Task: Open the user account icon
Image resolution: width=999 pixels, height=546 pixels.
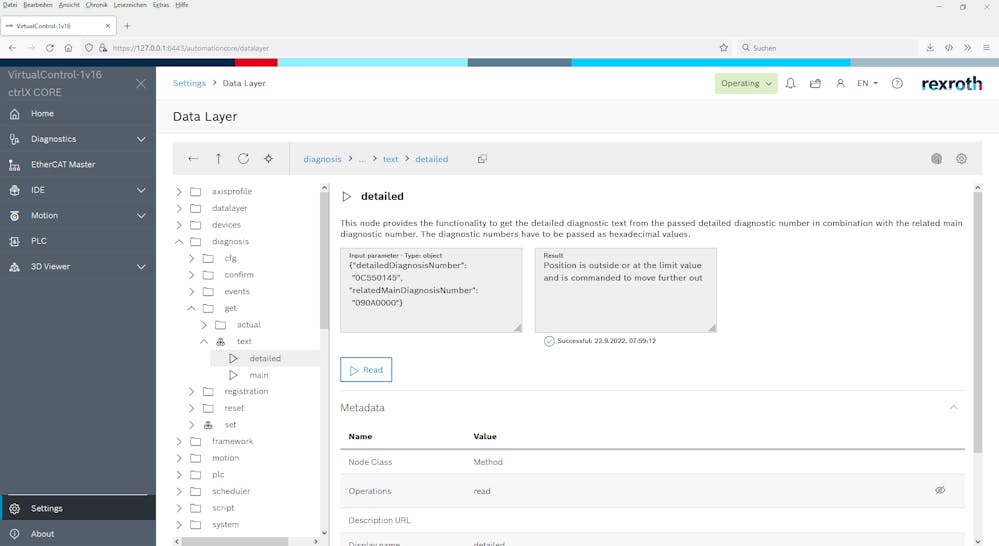Action: (840, 84)
